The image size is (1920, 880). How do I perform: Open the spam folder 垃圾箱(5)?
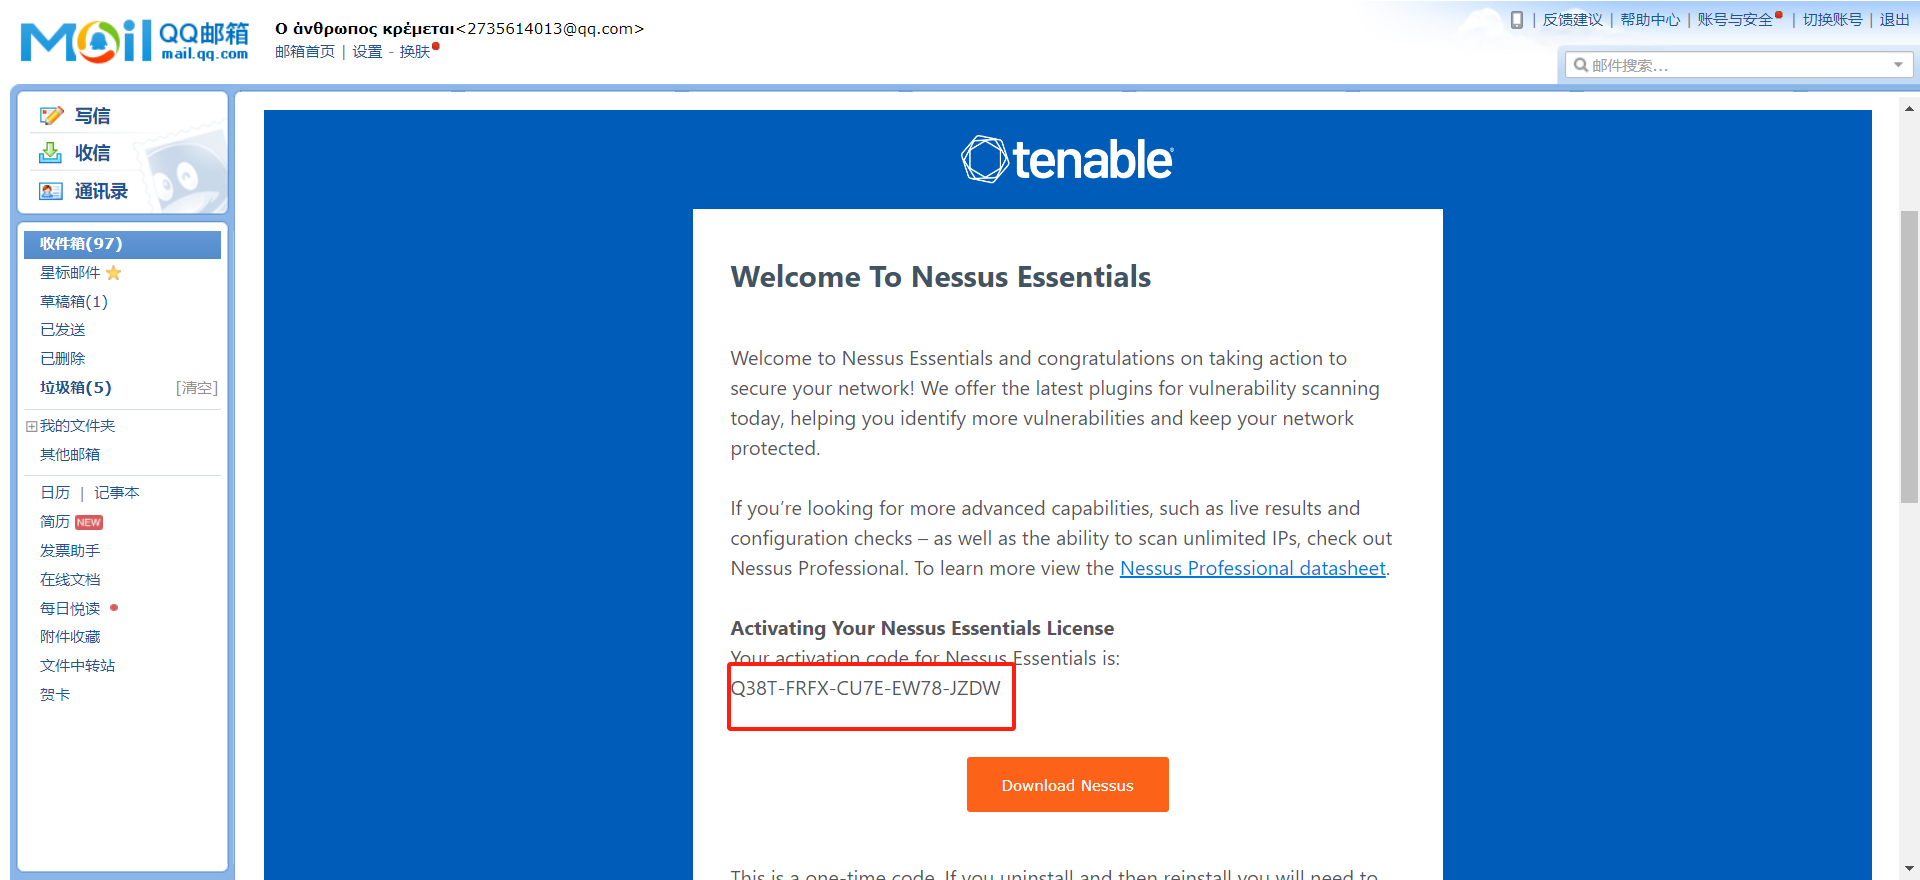point(76,388)
